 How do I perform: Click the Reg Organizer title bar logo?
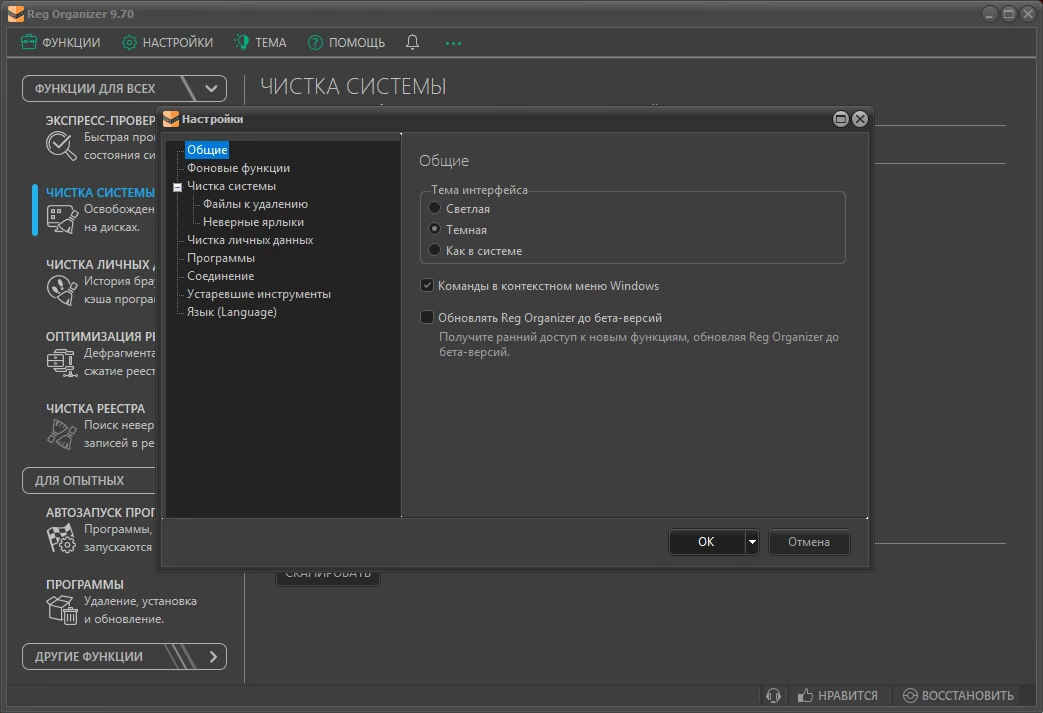click(16, 14)
